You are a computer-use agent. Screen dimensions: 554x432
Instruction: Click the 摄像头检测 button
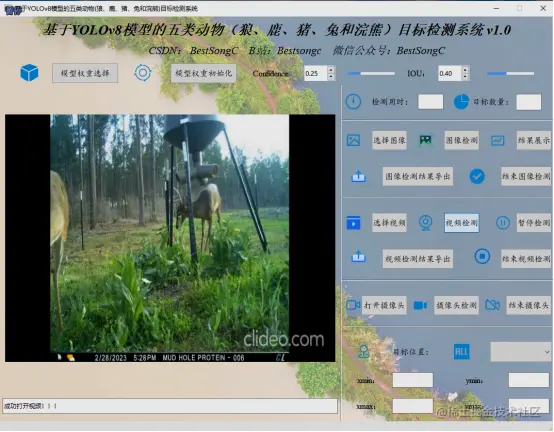(456, 305)
